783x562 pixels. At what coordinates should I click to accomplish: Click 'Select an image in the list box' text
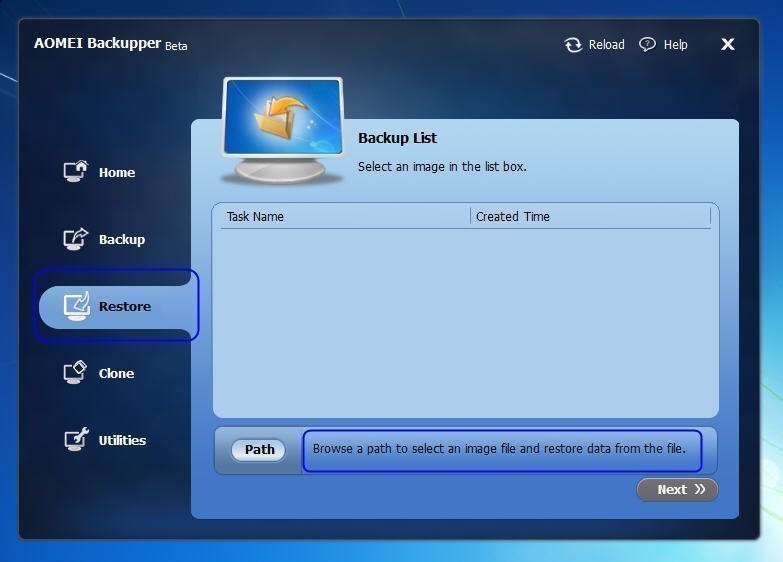442,166
